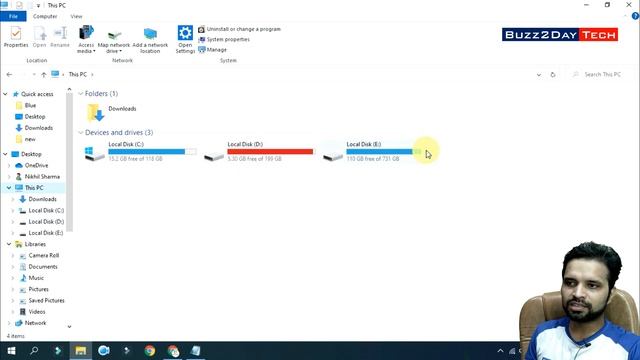Click This PC in the address path

(78, 75)
